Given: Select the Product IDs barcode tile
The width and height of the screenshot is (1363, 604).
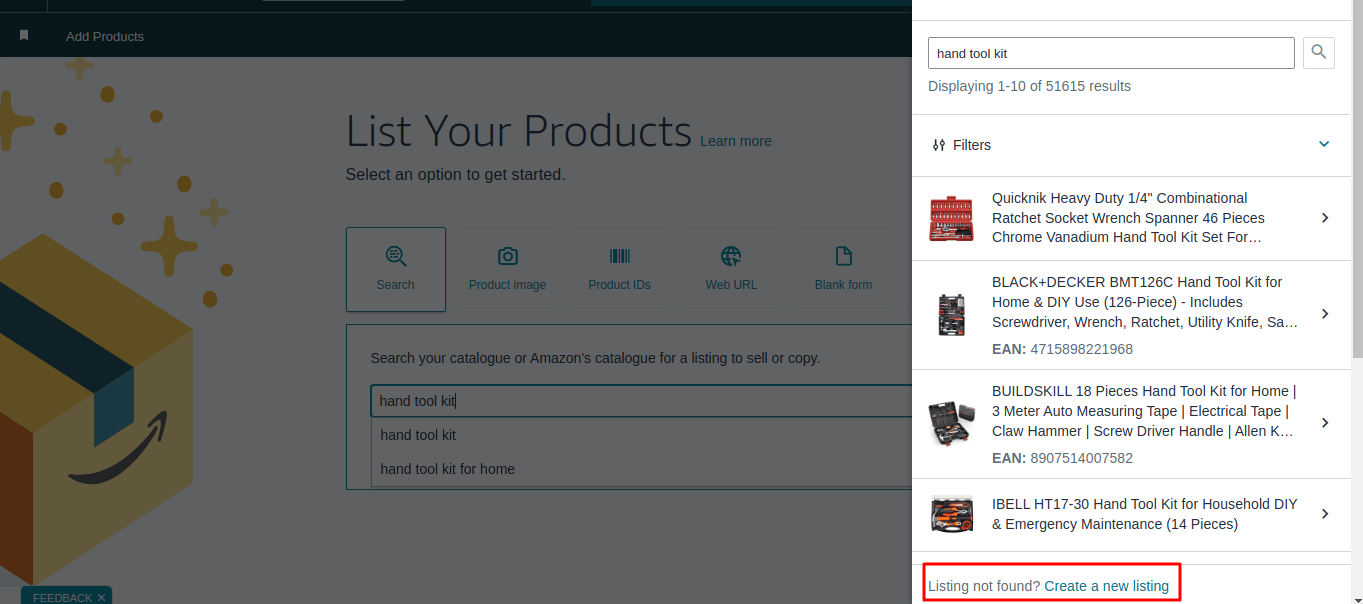Looking at the screenshot, I should coord(620,269).
